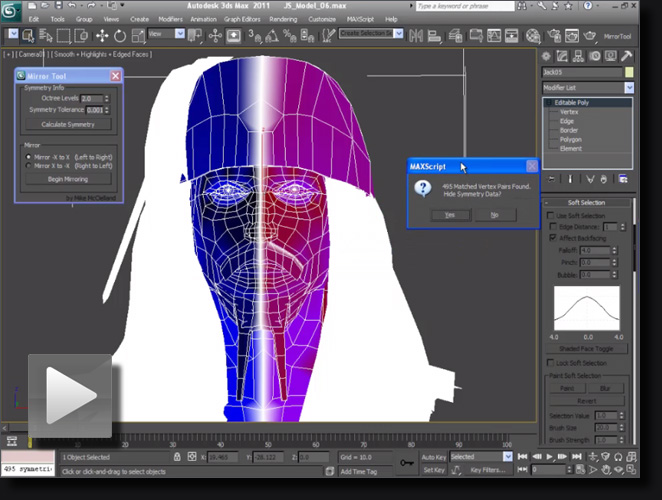Click Shaded Face Toggle button
Image resolution: width=662 pixels, height=500 pixels.
coord(586,349)
